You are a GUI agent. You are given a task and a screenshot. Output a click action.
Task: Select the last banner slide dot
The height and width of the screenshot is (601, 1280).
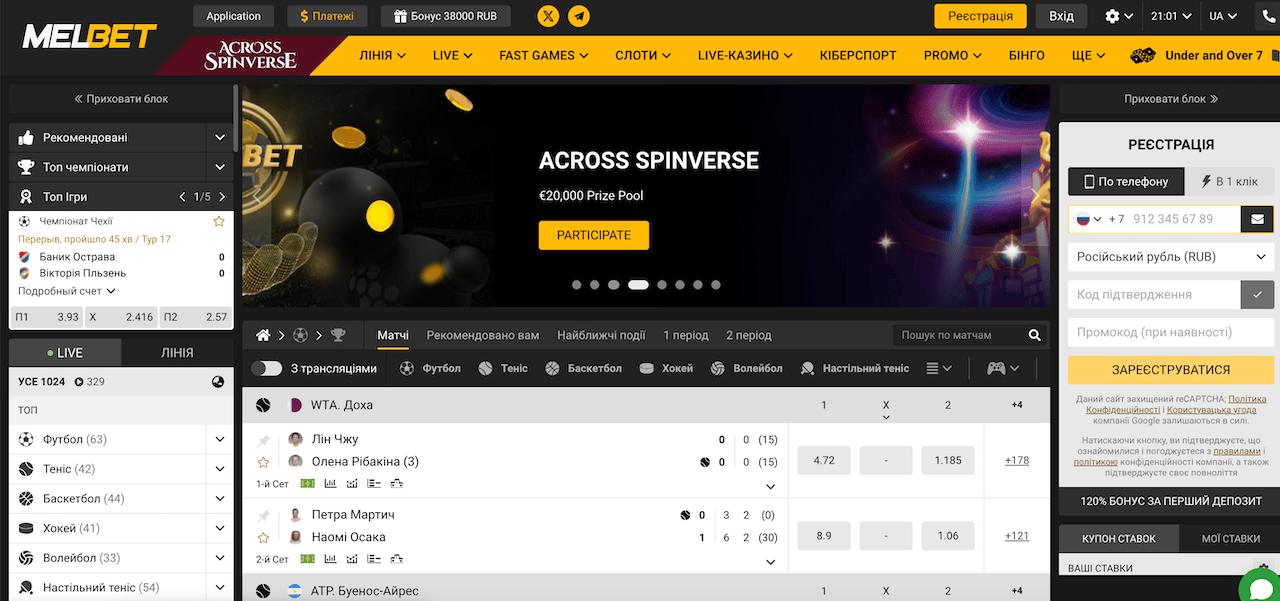pos(715,285)
